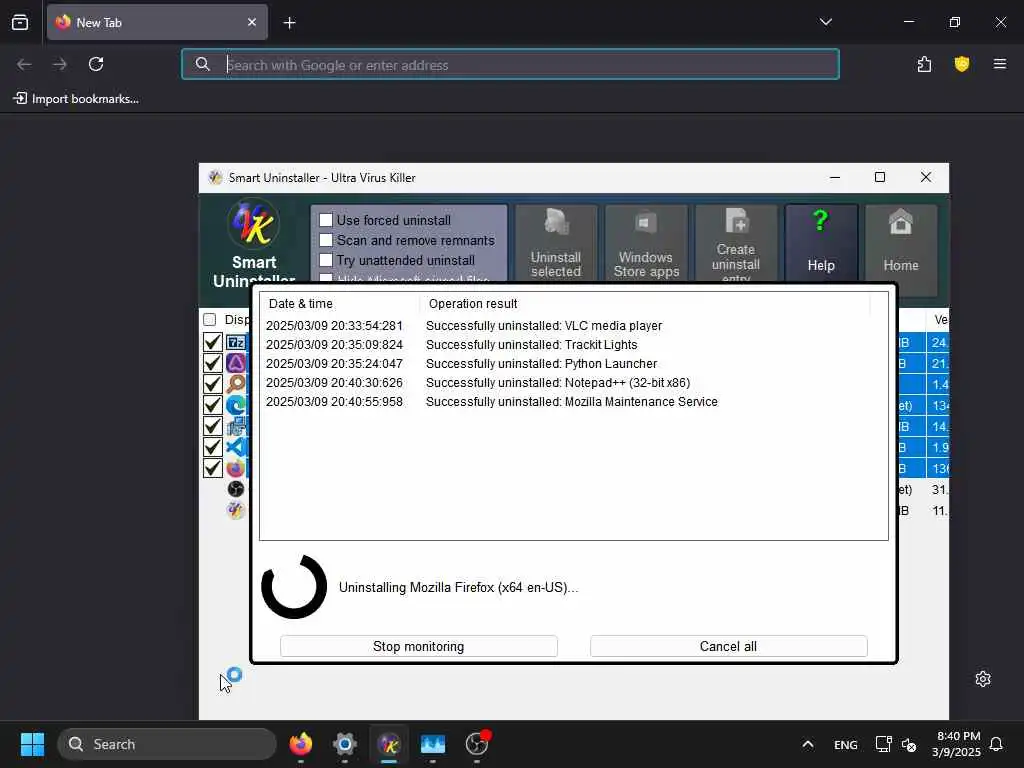Viewport: 1024px width, 768px height.
Task: Open OBS Studio from the taskbar
Action: point(477,744)
